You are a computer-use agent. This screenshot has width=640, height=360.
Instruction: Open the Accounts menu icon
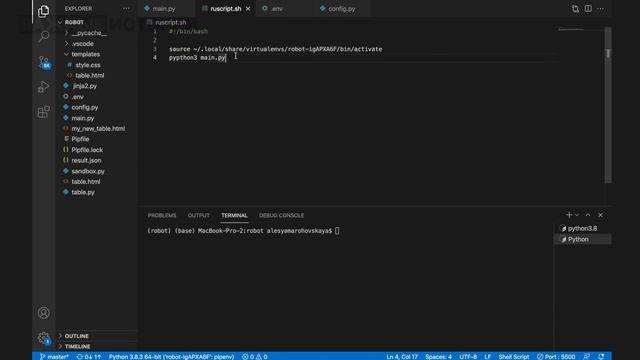(x=44, y=313)
